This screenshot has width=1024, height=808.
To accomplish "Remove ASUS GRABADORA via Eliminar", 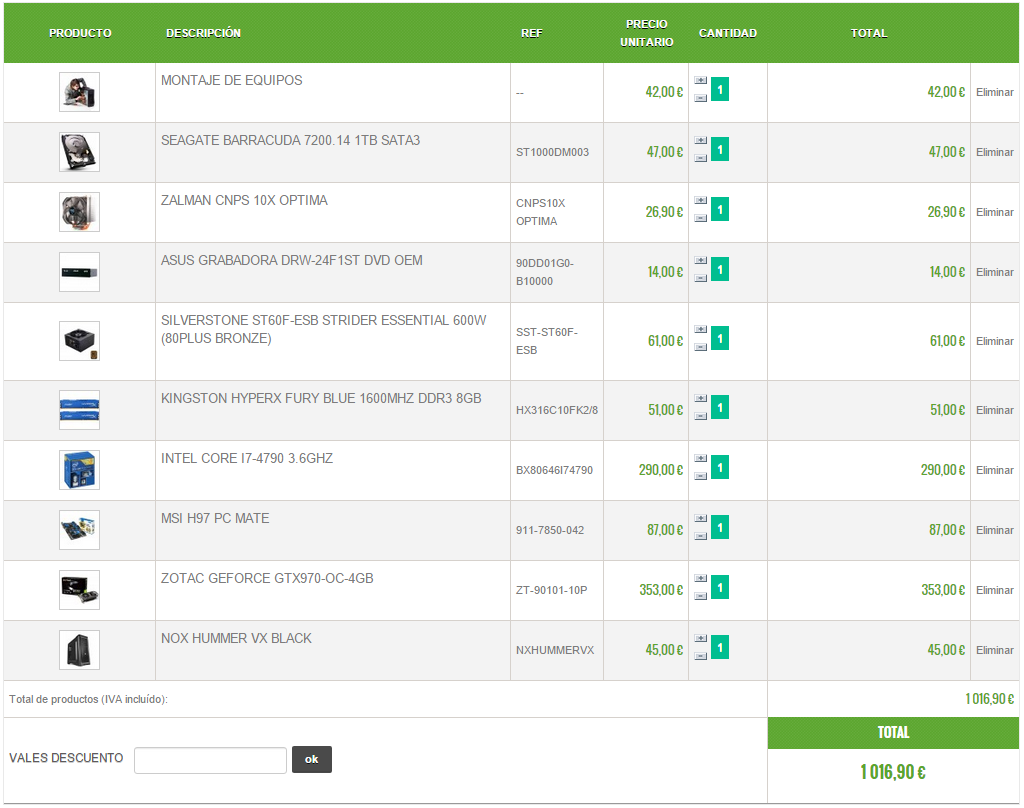I will click(995, 272).
